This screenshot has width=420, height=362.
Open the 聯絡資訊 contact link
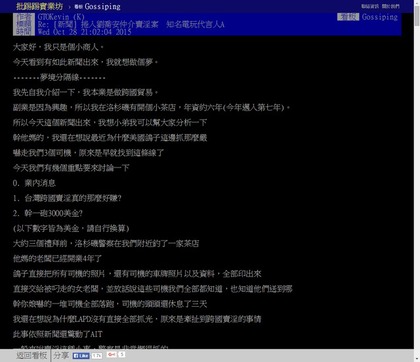tap(370, 6)
